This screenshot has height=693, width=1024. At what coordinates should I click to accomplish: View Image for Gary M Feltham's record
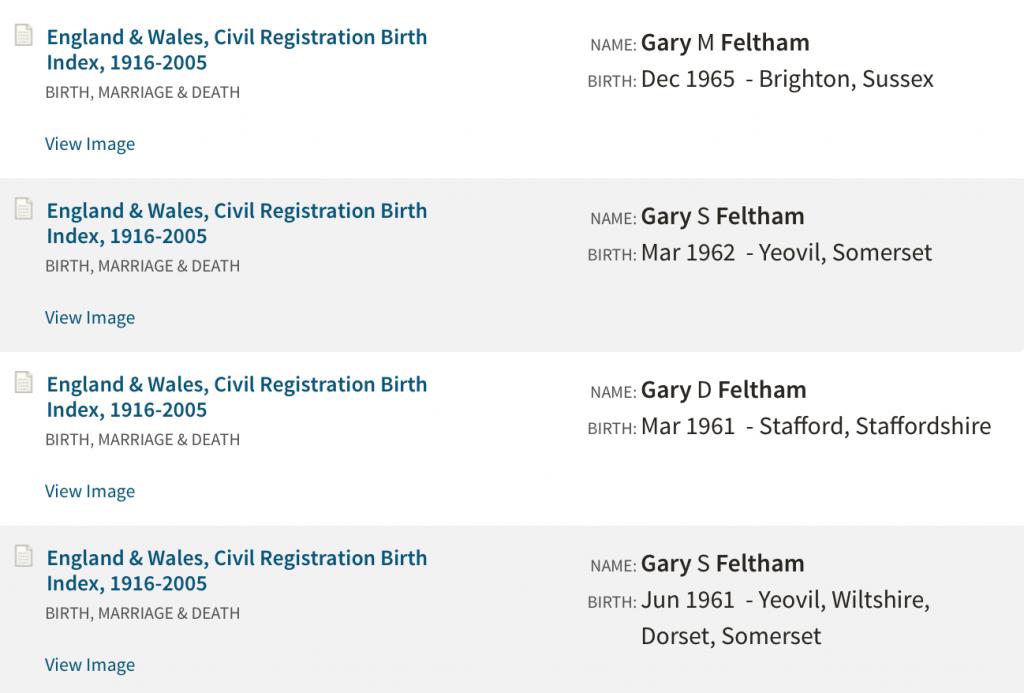coord(90,144)
